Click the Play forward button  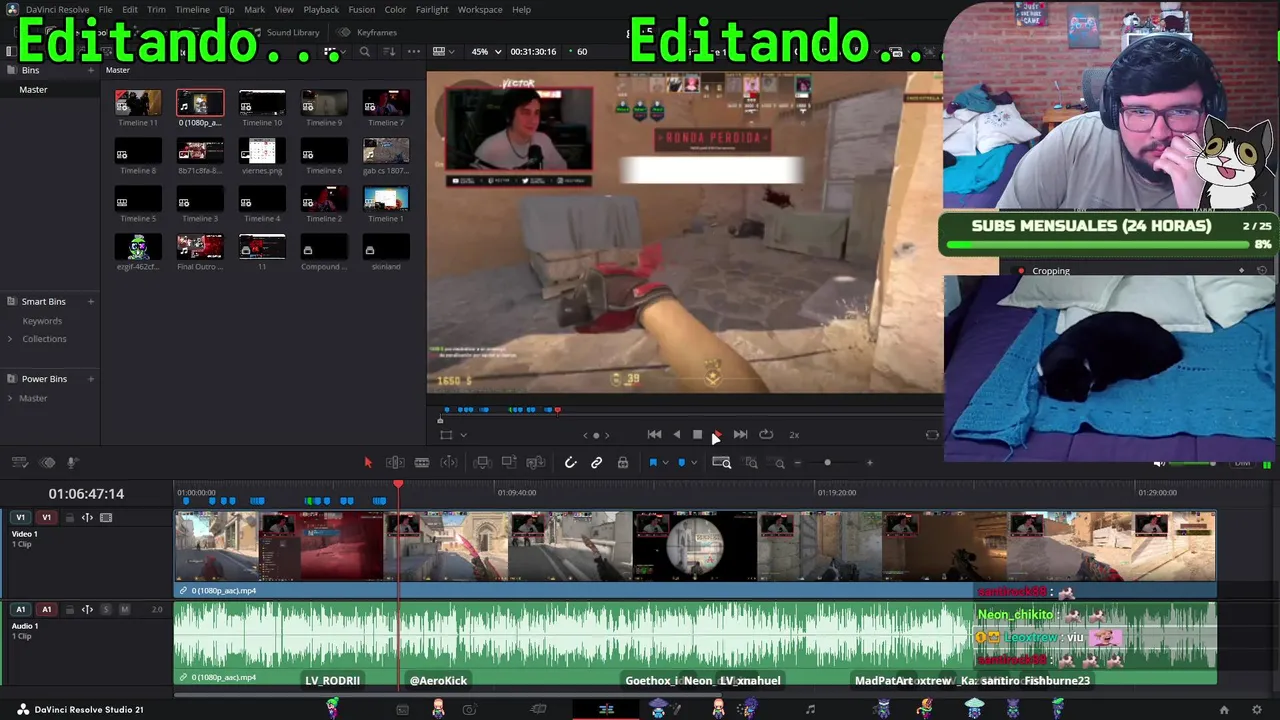pyautogui.click(x=717, y=434)
